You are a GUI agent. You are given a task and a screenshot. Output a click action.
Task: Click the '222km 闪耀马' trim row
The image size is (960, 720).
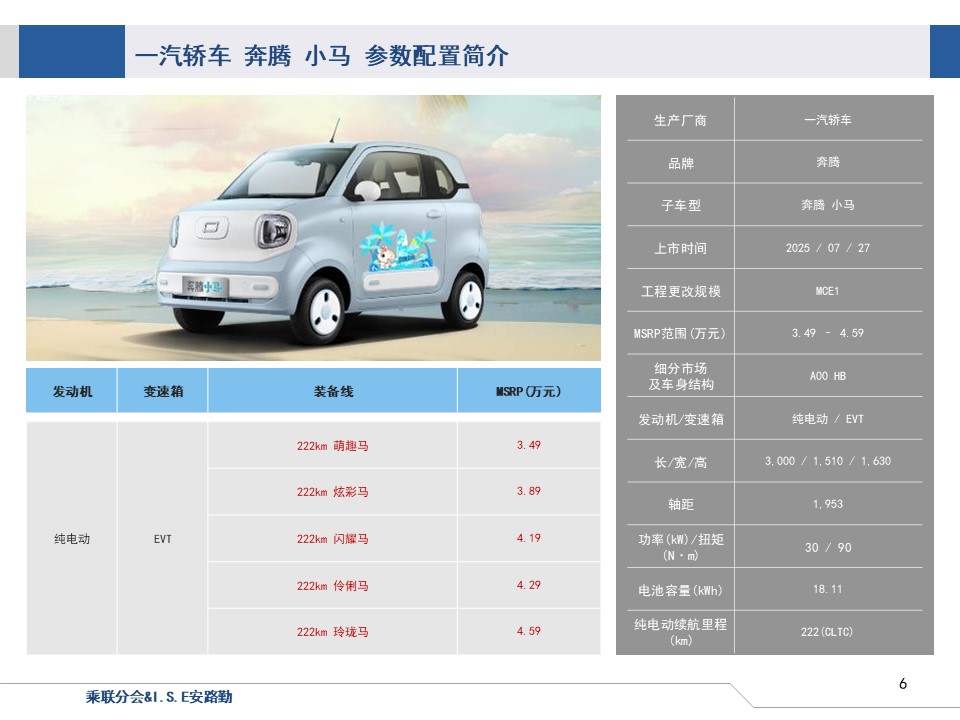[x=333, y=539]
